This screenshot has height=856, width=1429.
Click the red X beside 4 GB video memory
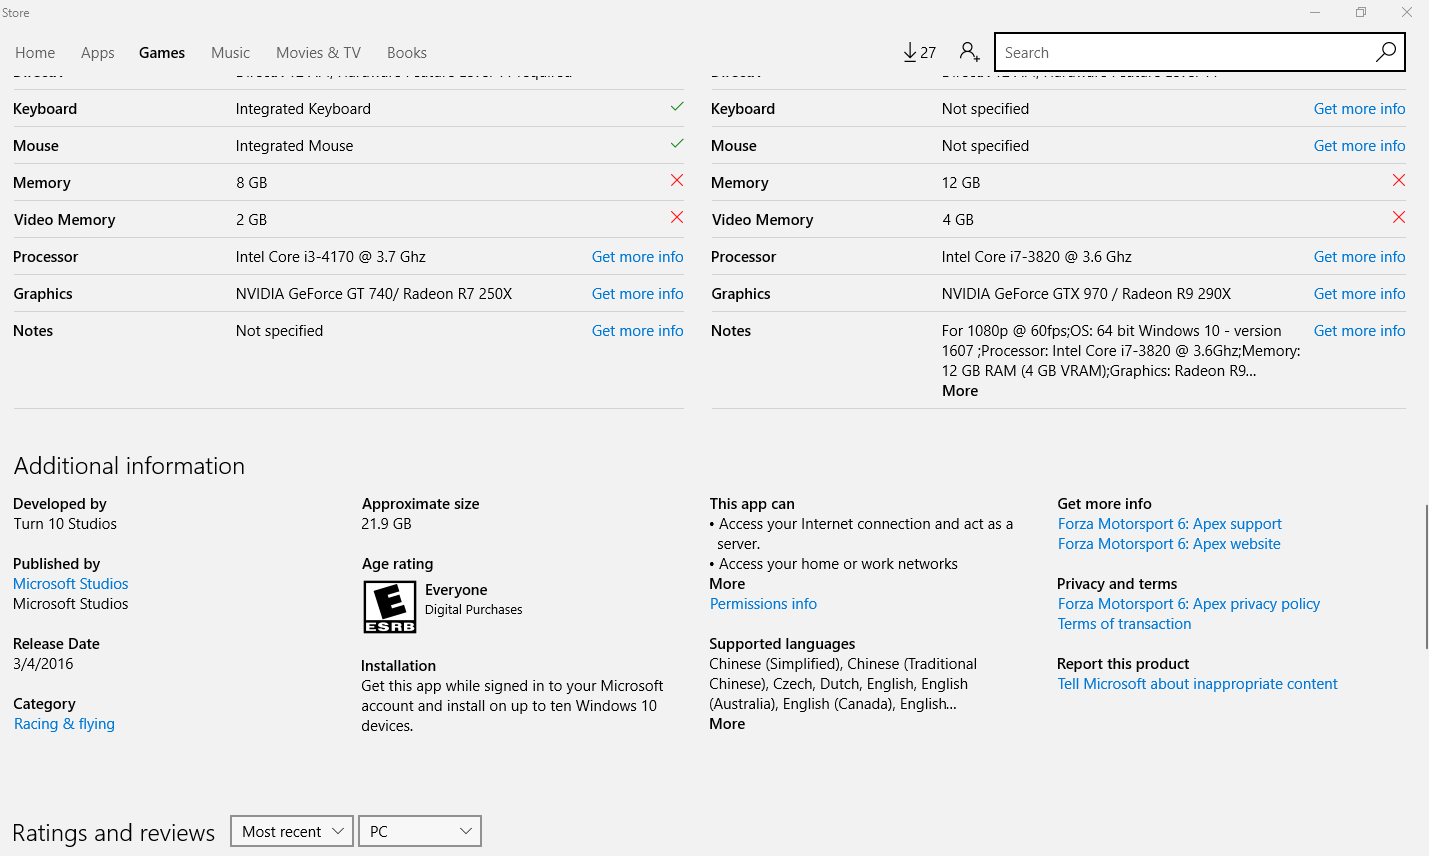coord(1399,217)
